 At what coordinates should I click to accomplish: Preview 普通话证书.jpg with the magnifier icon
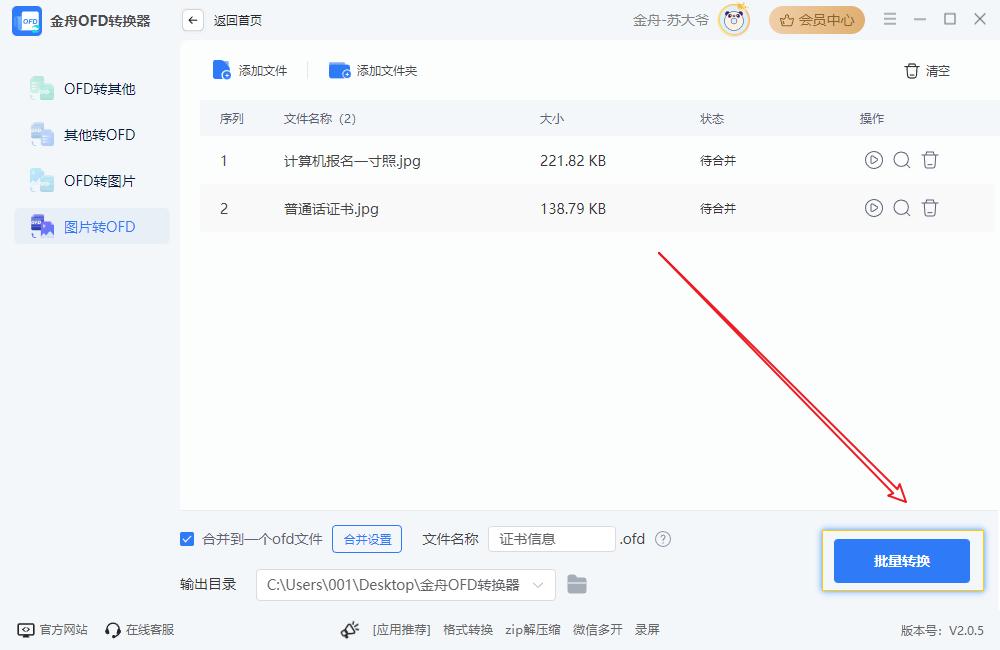click(901, 208)
